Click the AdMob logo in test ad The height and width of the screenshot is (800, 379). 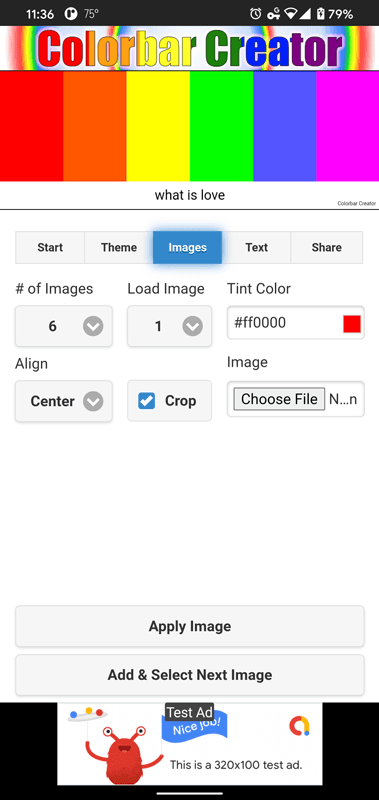coord(299,726)
